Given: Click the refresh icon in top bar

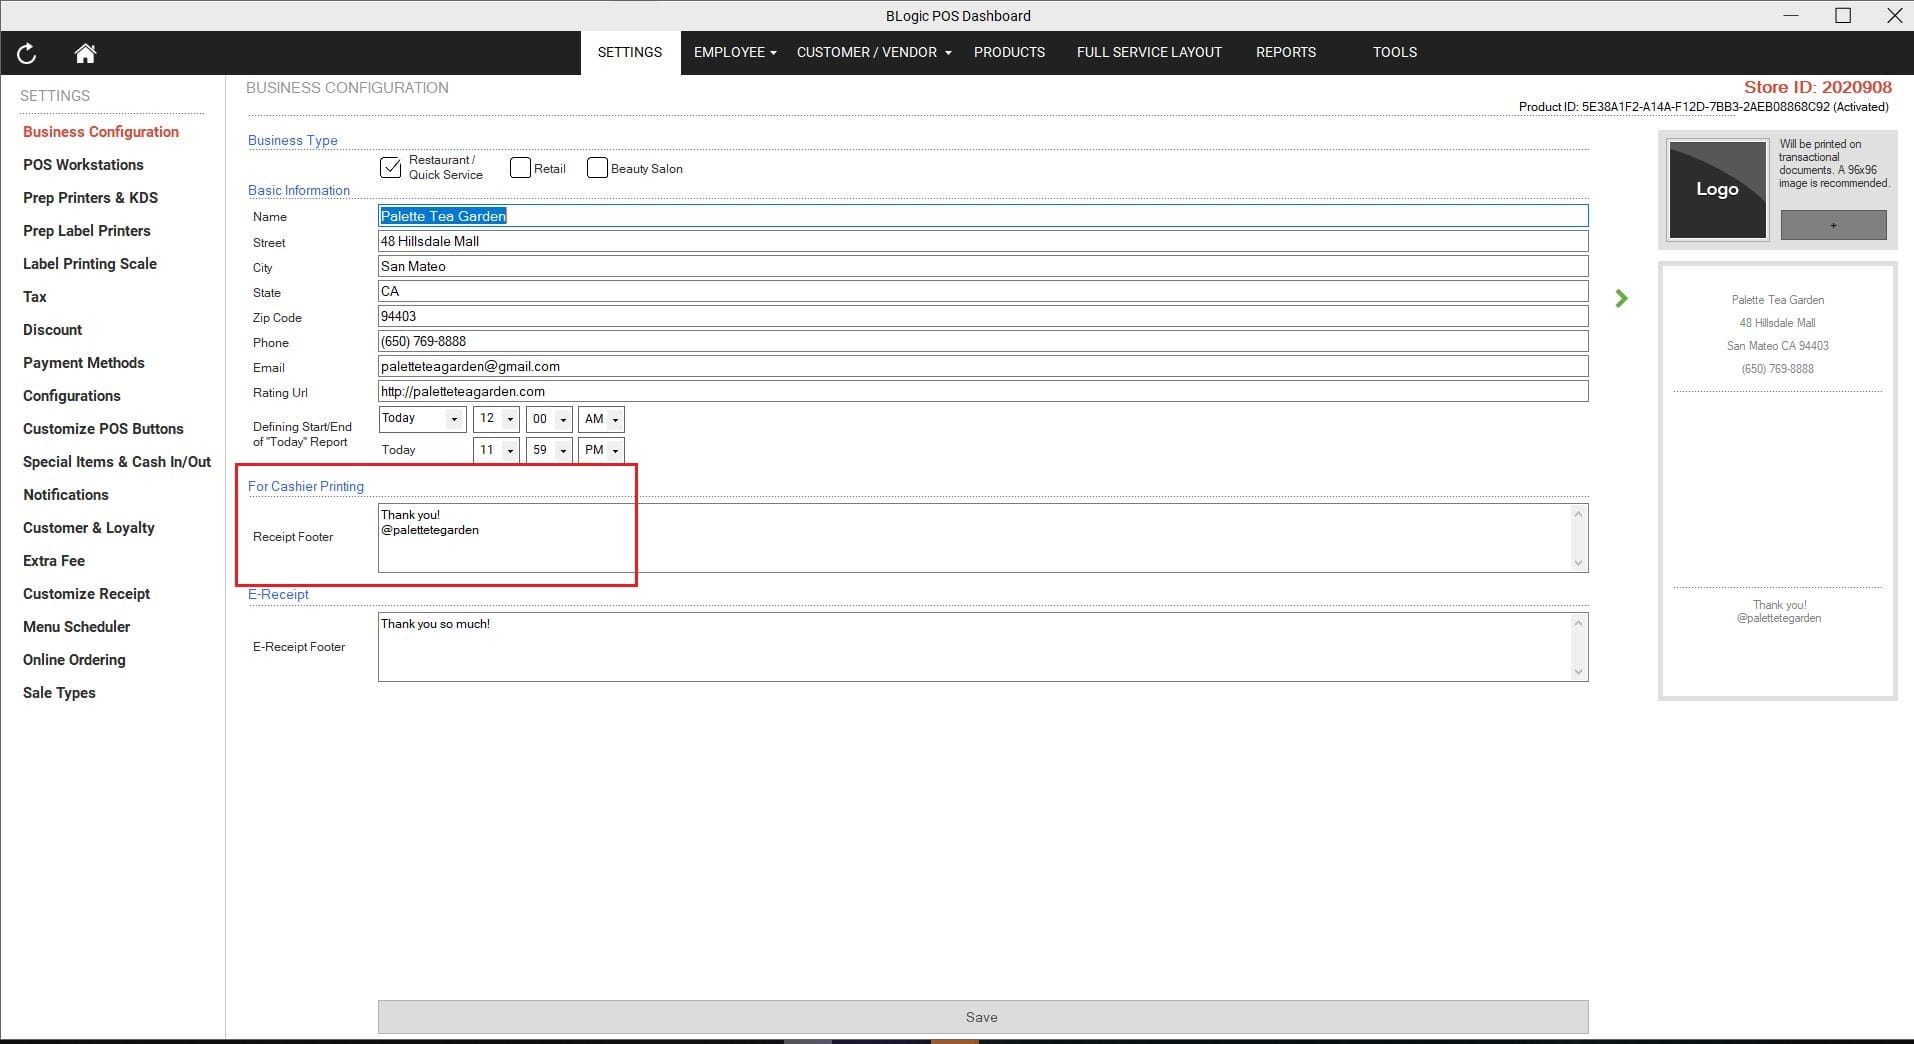Looking at the screenshot, I should coord(27,53).
